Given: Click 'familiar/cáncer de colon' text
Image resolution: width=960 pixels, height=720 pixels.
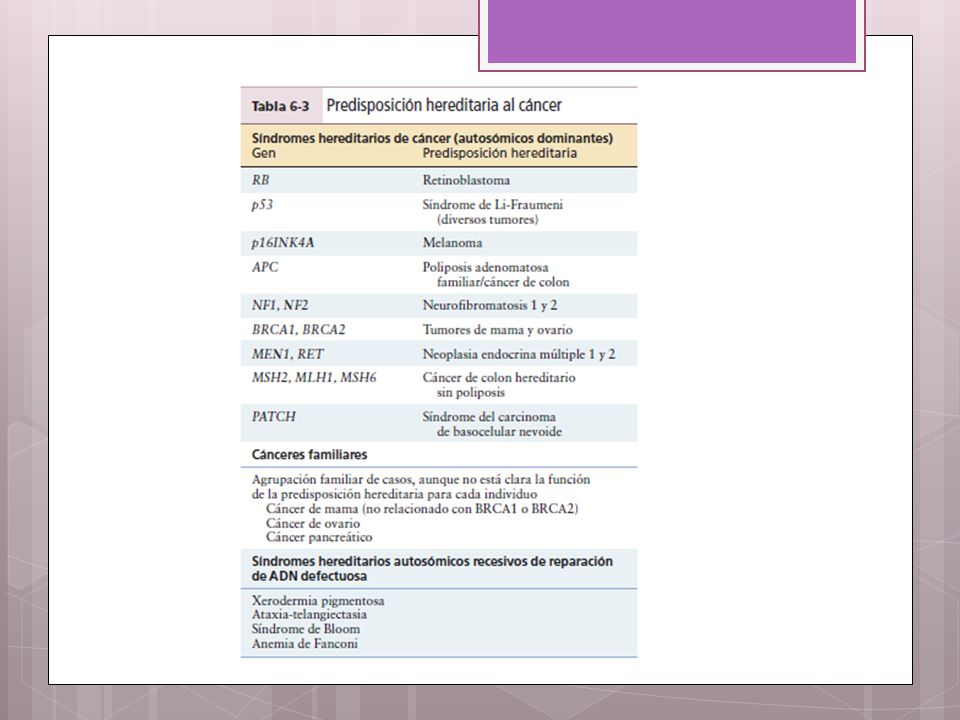Looking at the screenshot, I should 503,282.
